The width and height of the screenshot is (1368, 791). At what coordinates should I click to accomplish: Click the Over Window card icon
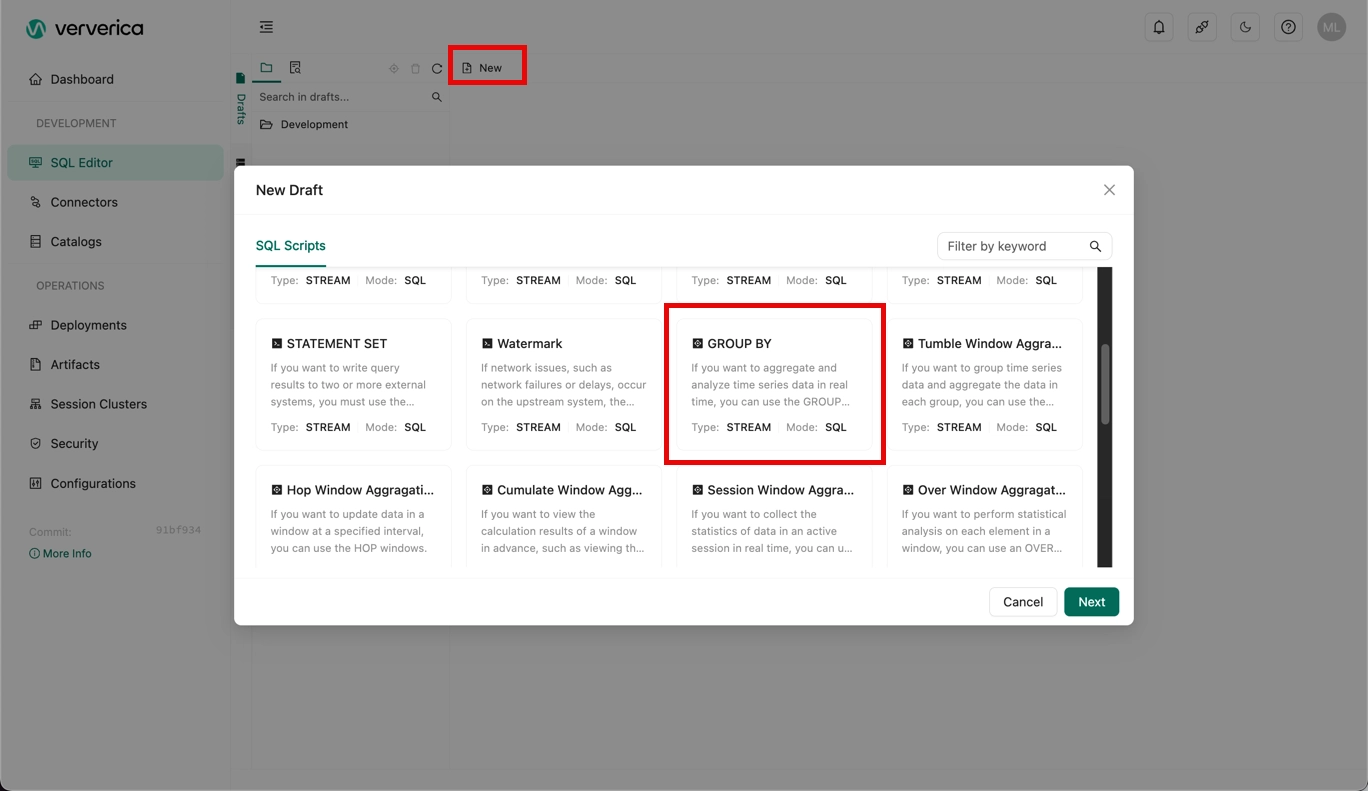click(x=908, y=490)
